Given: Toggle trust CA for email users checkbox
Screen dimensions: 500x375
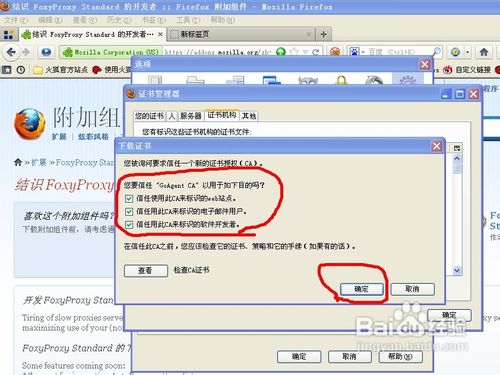Looking at the screenshot, I should [x=129, y=212].
